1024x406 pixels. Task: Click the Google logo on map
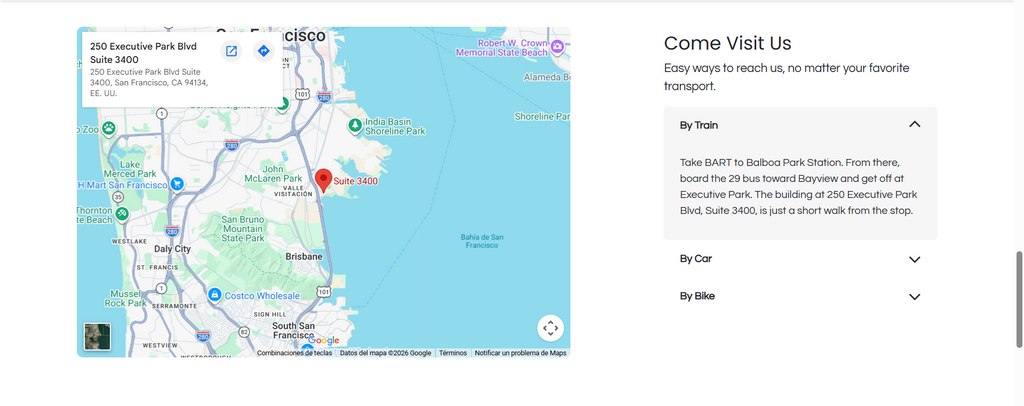(x=324, y=341)
